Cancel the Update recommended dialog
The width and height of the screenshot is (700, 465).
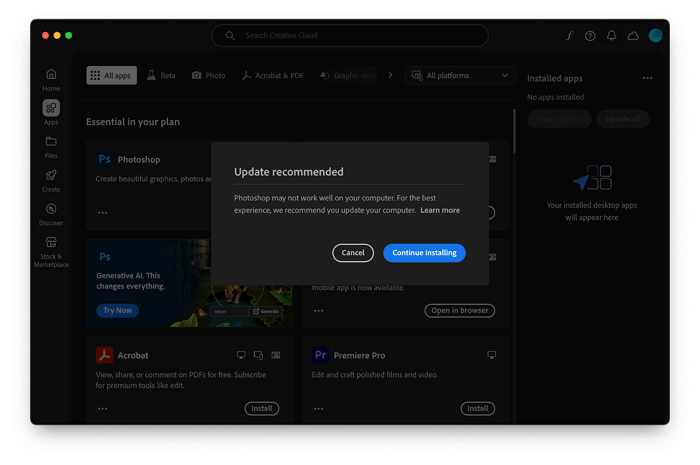(x=353, y=253)
